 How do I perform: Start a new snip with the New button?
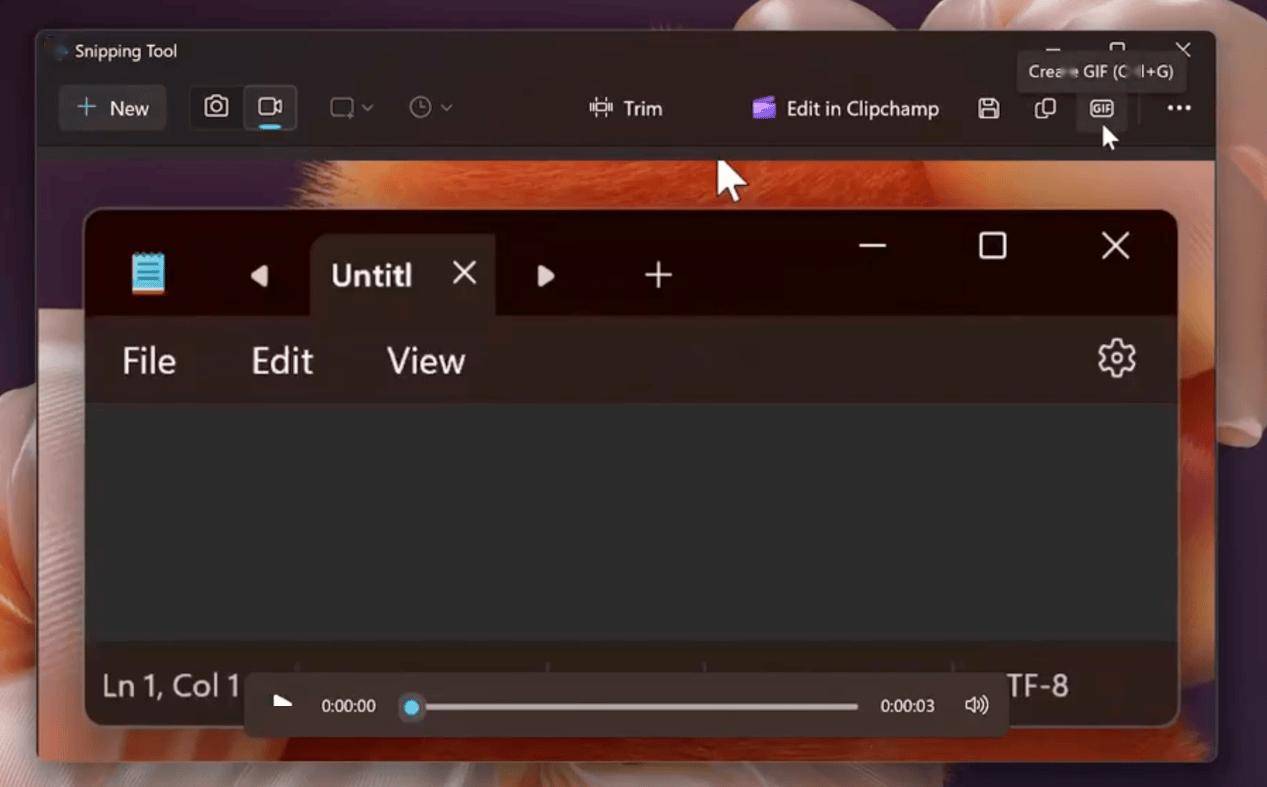point(112,108)
